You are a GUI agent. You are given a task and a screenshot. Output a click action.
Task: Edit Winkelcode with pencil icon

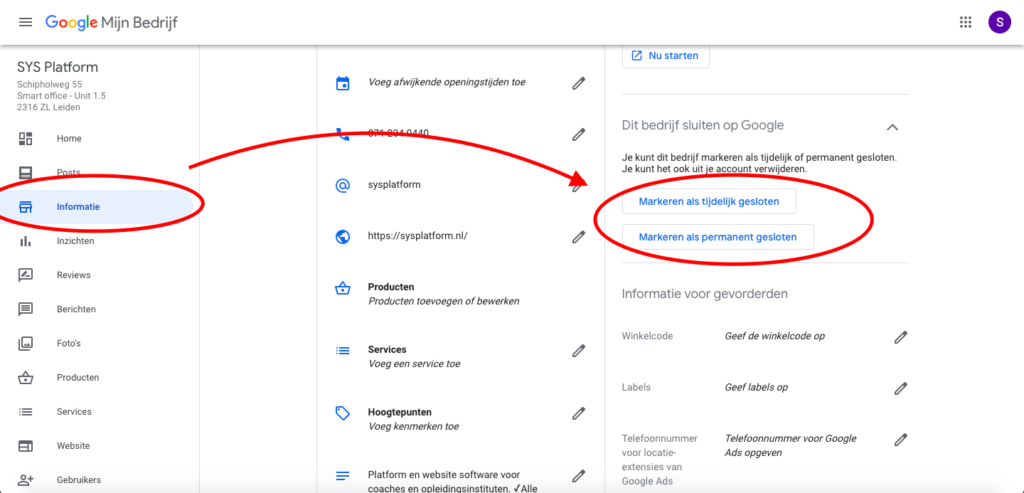(901, 337)
